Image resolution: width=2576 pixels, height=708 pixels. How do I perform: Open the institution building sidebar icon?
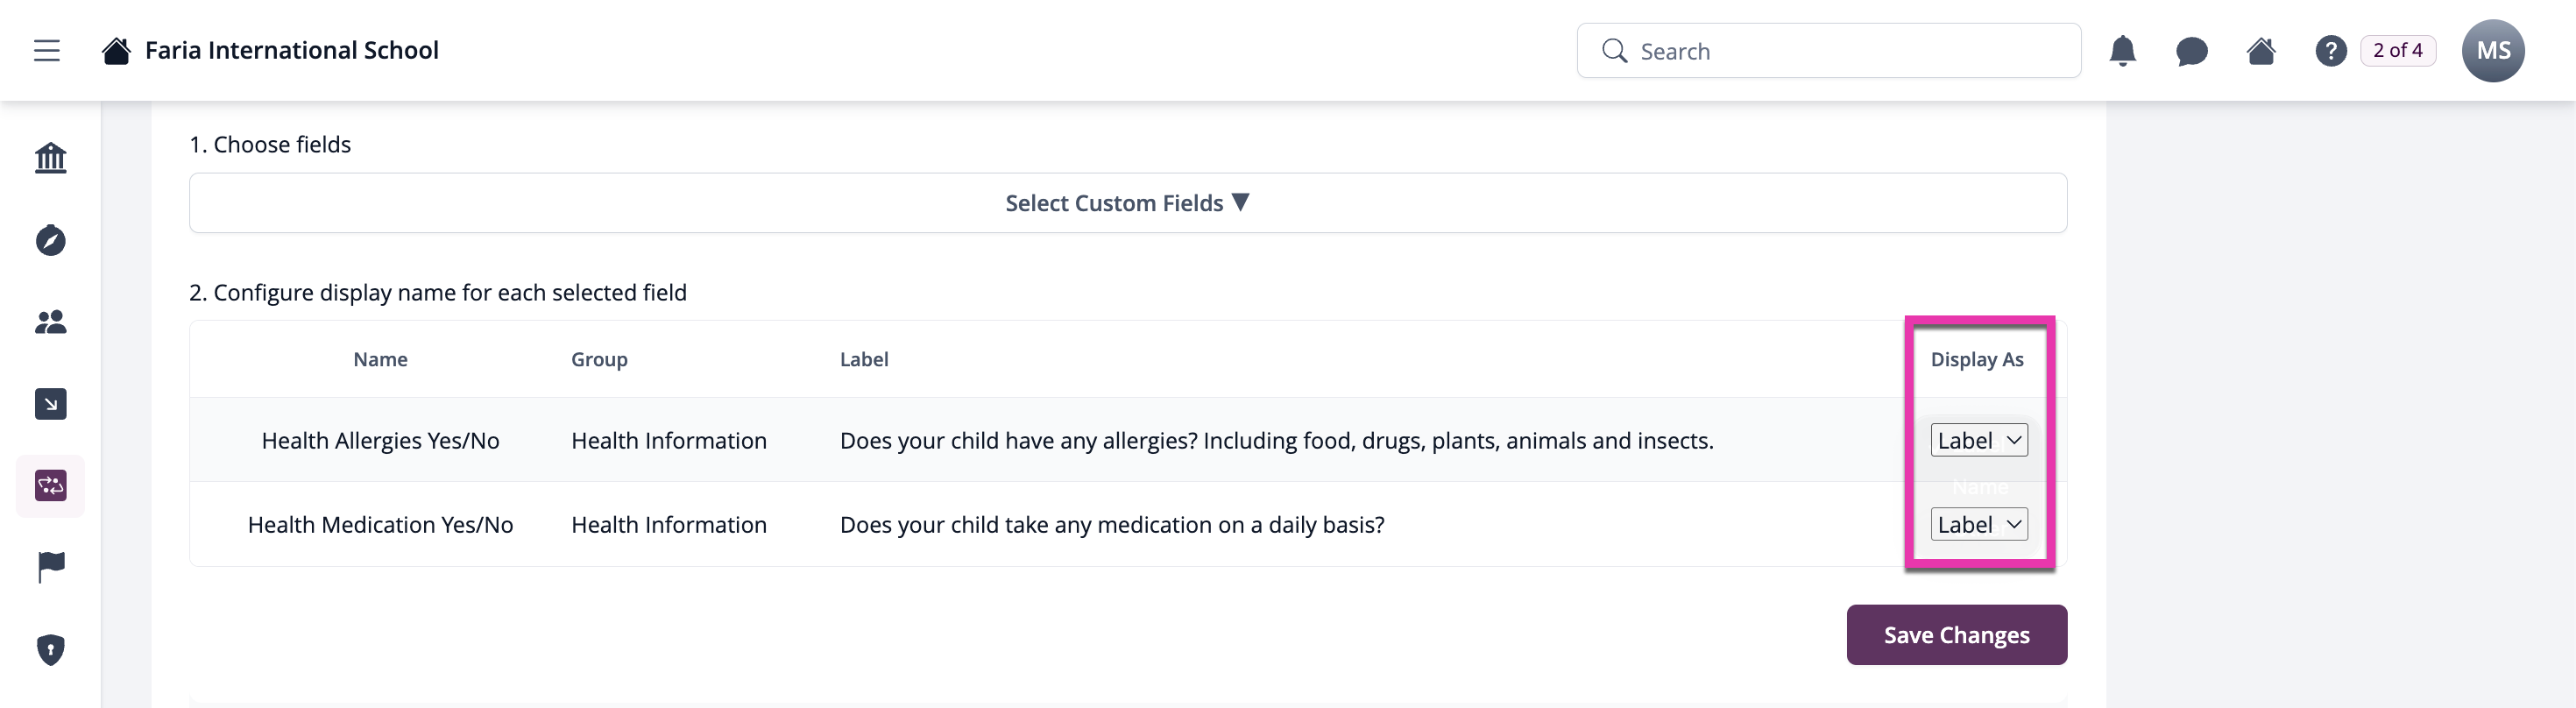coord(51,158)
